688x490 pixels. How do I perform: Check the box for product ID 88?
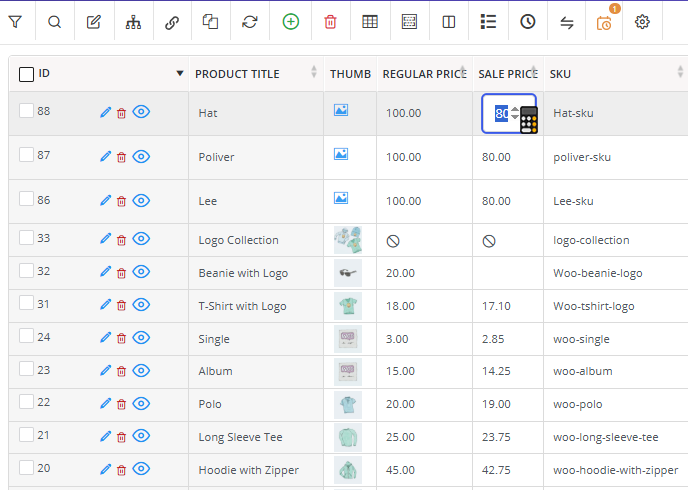point(26,111)
